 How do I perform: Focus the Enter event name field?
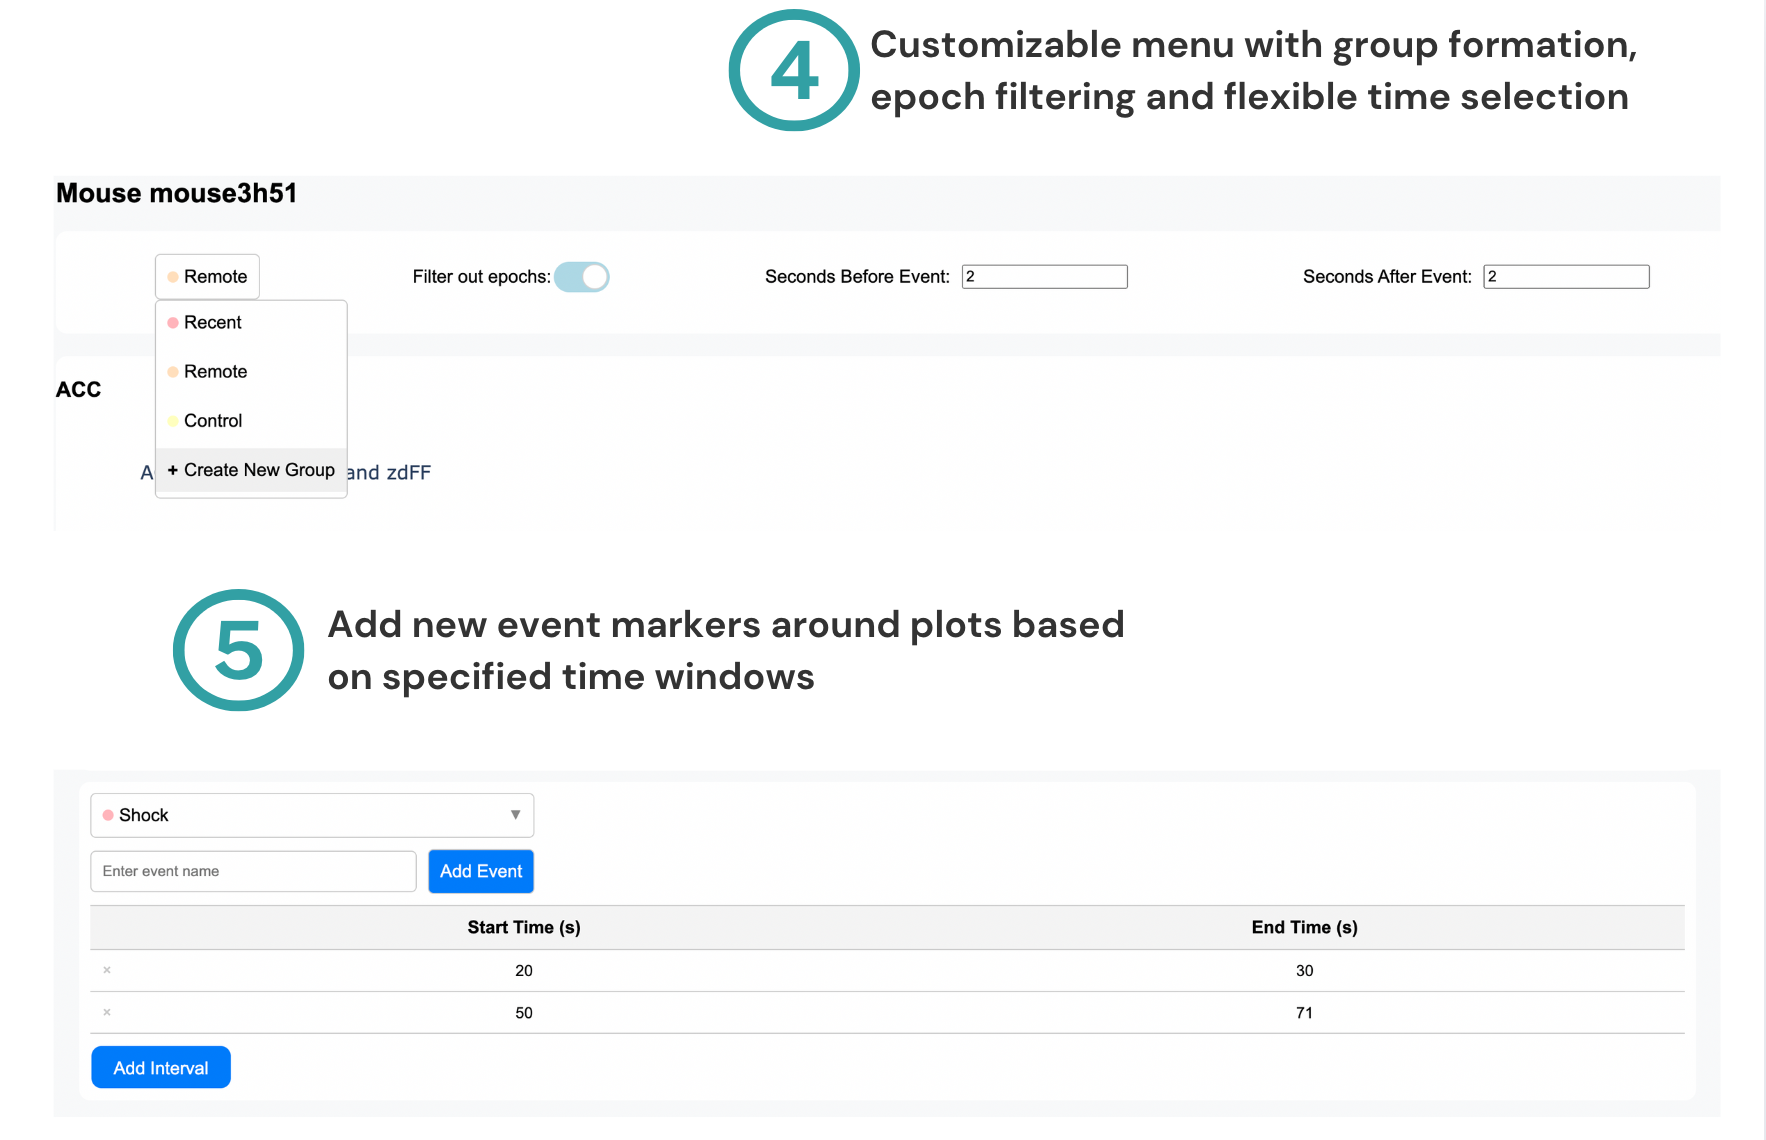point(253,871)
